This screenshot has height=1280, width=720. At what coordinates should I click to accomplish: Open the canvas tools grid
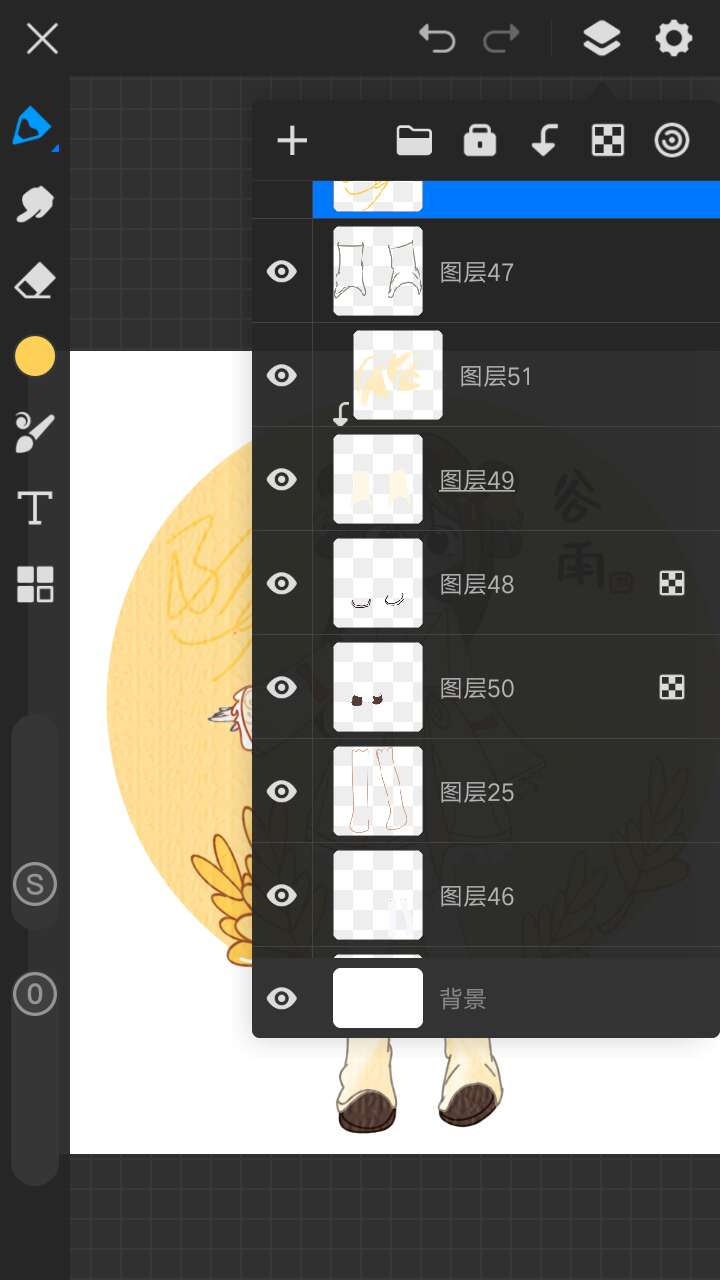click(x=35, y=584)
